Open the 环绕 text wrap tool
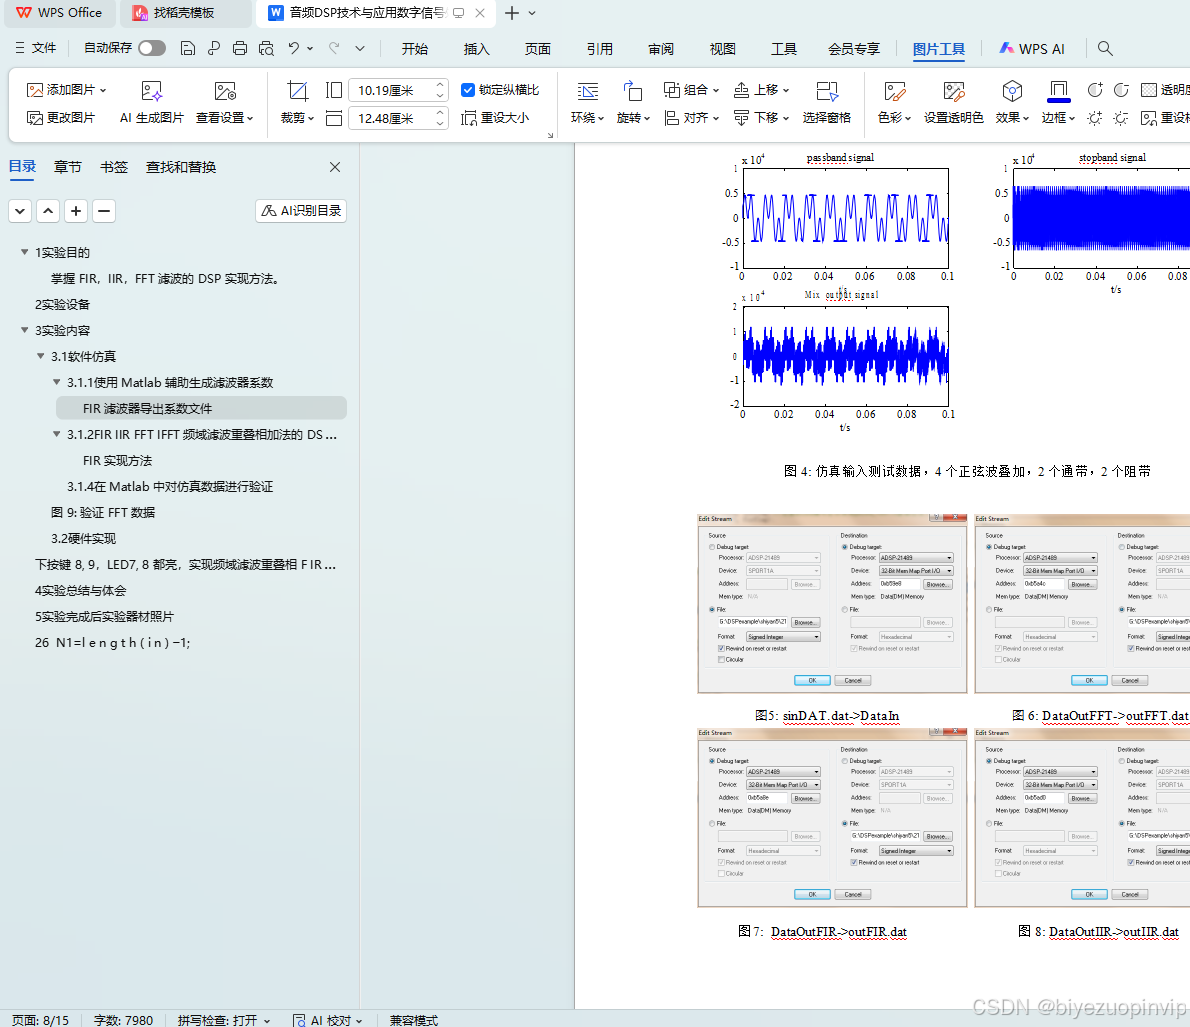 coord(587,102)
